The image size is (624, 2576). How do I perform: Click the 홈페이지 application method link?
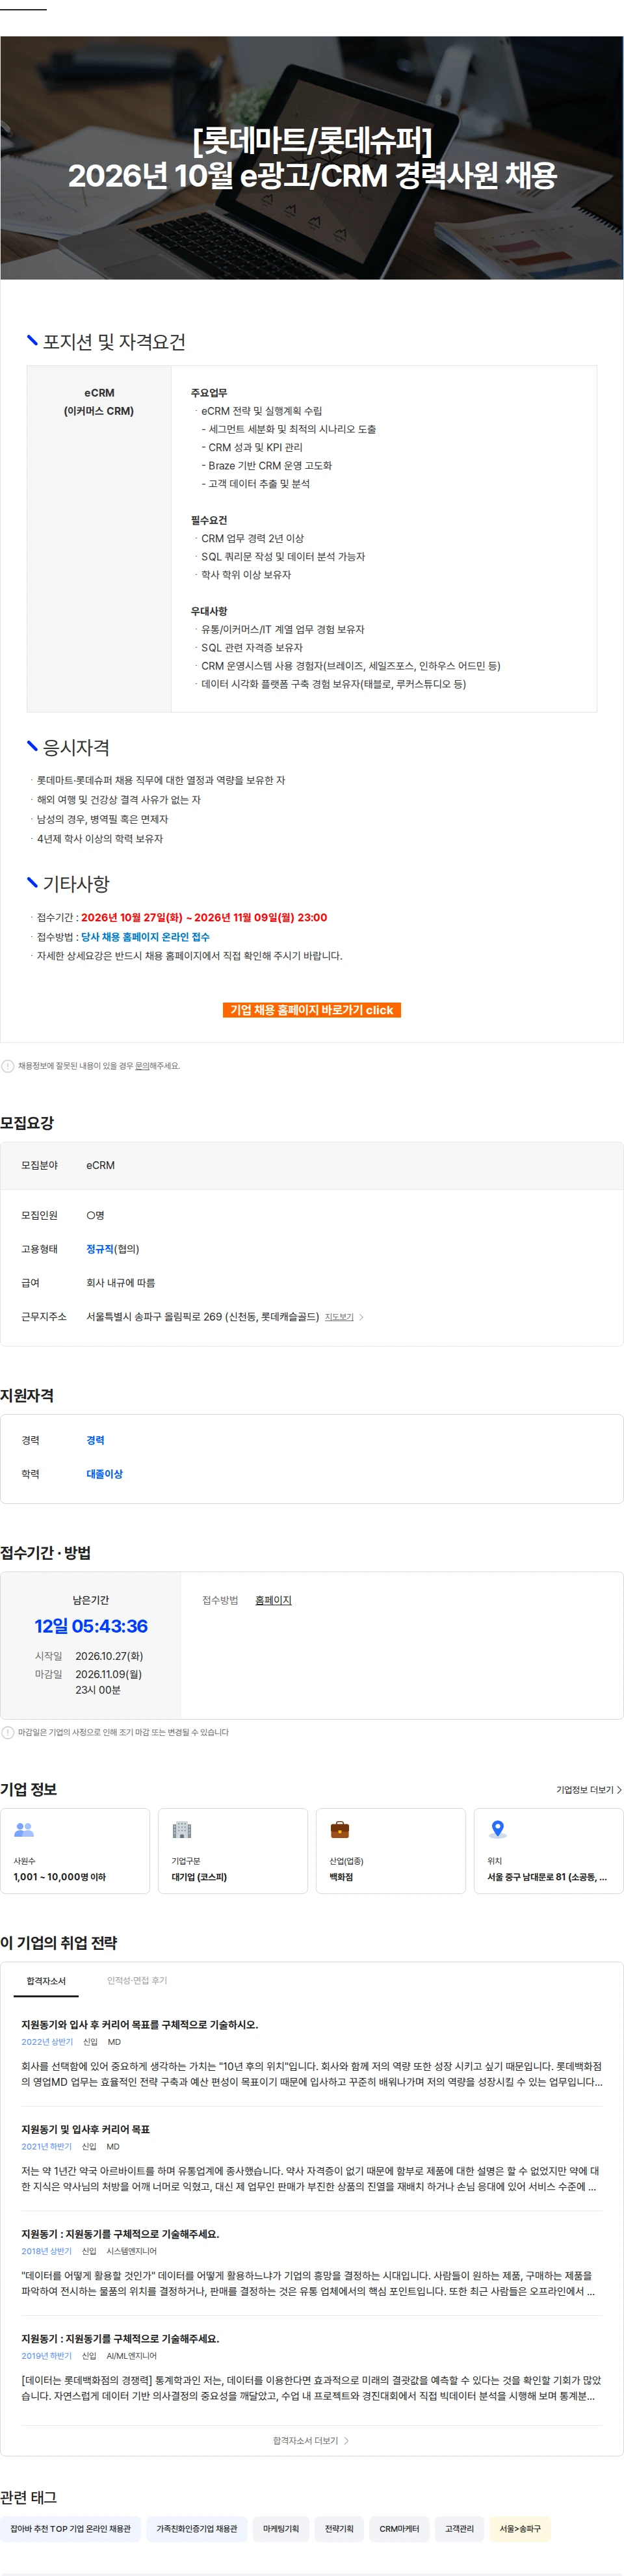click(273, 1600)
